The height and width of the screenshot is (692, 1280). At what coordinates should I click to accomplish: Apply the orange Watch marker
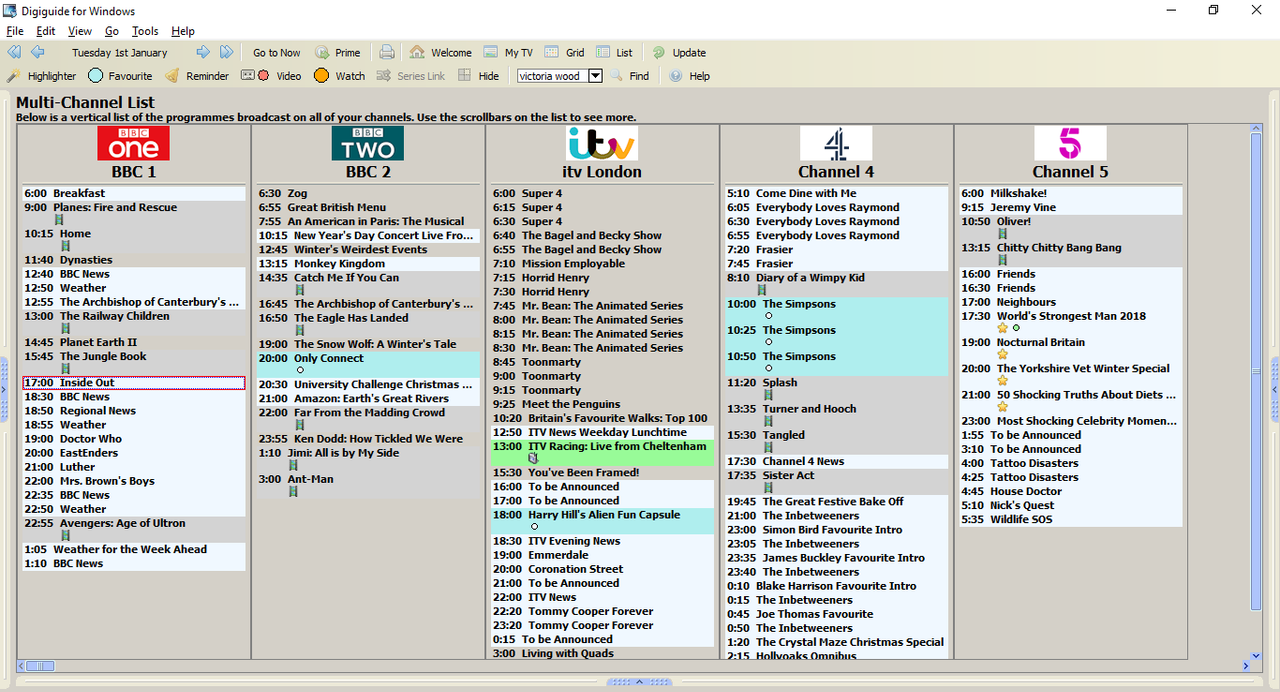(x=339, y=76)
